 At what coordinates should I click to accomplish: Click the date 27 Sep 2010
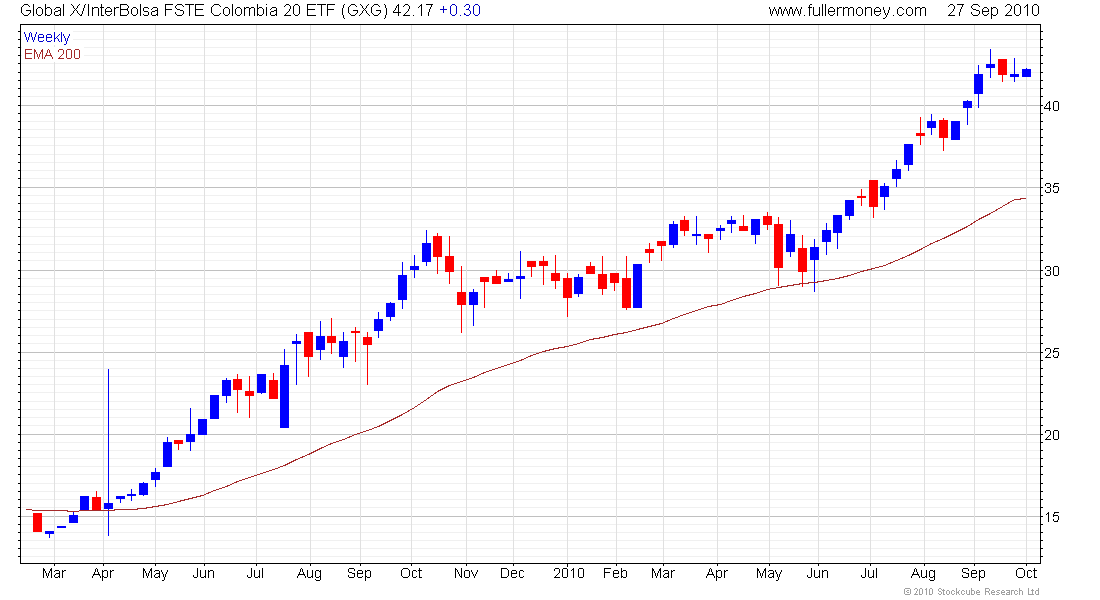coord(993,11)
